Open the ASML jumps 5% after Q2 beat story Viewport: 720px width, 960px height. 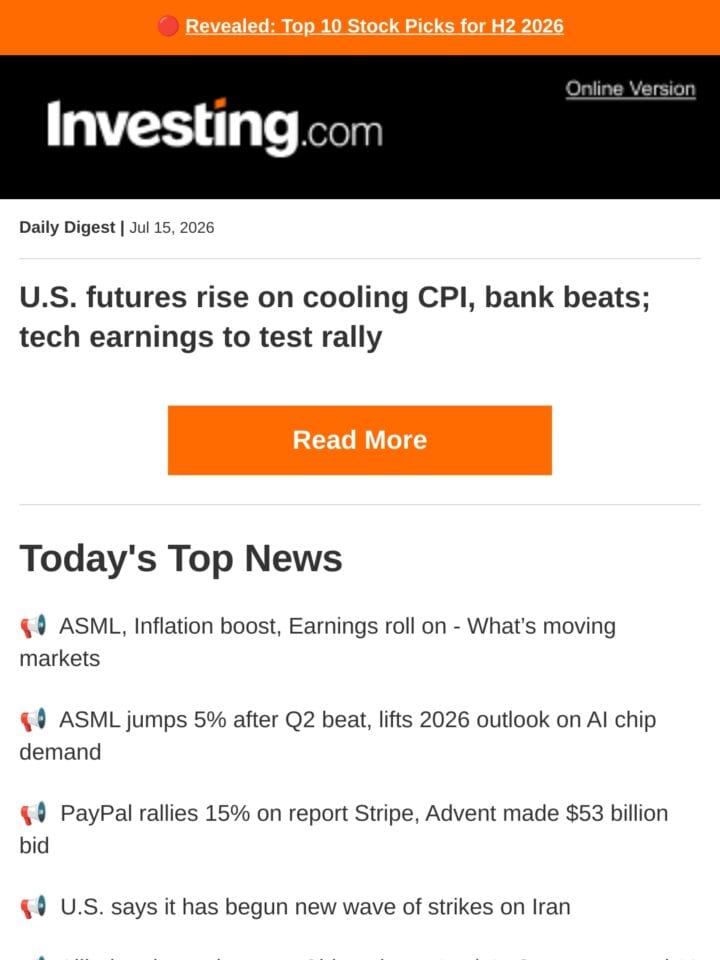click(x=337, y=736)
